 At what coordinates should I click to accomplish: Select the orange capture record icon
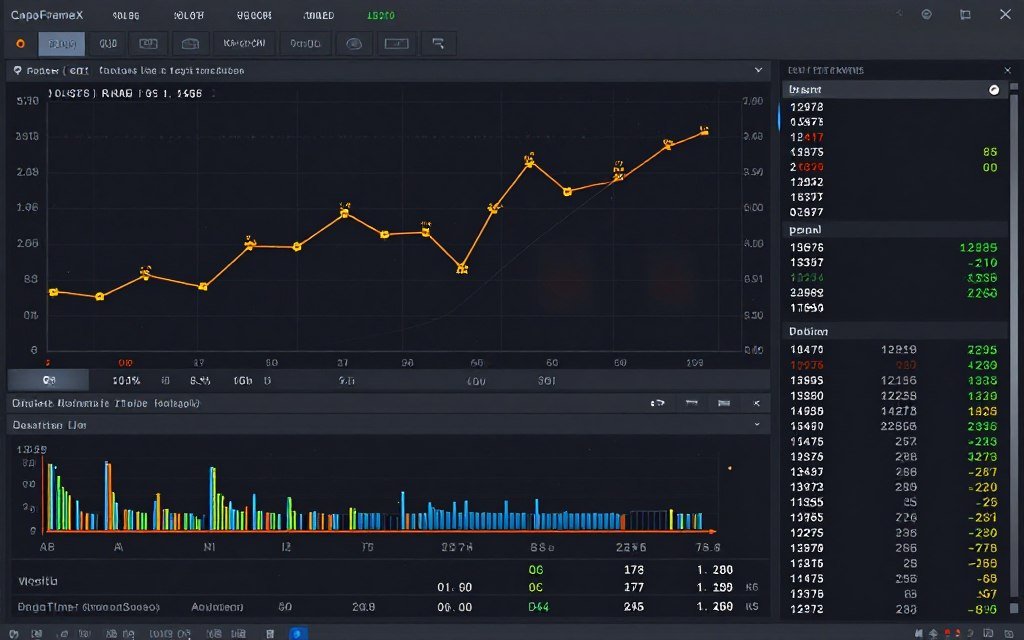click(x=20, y=43)
